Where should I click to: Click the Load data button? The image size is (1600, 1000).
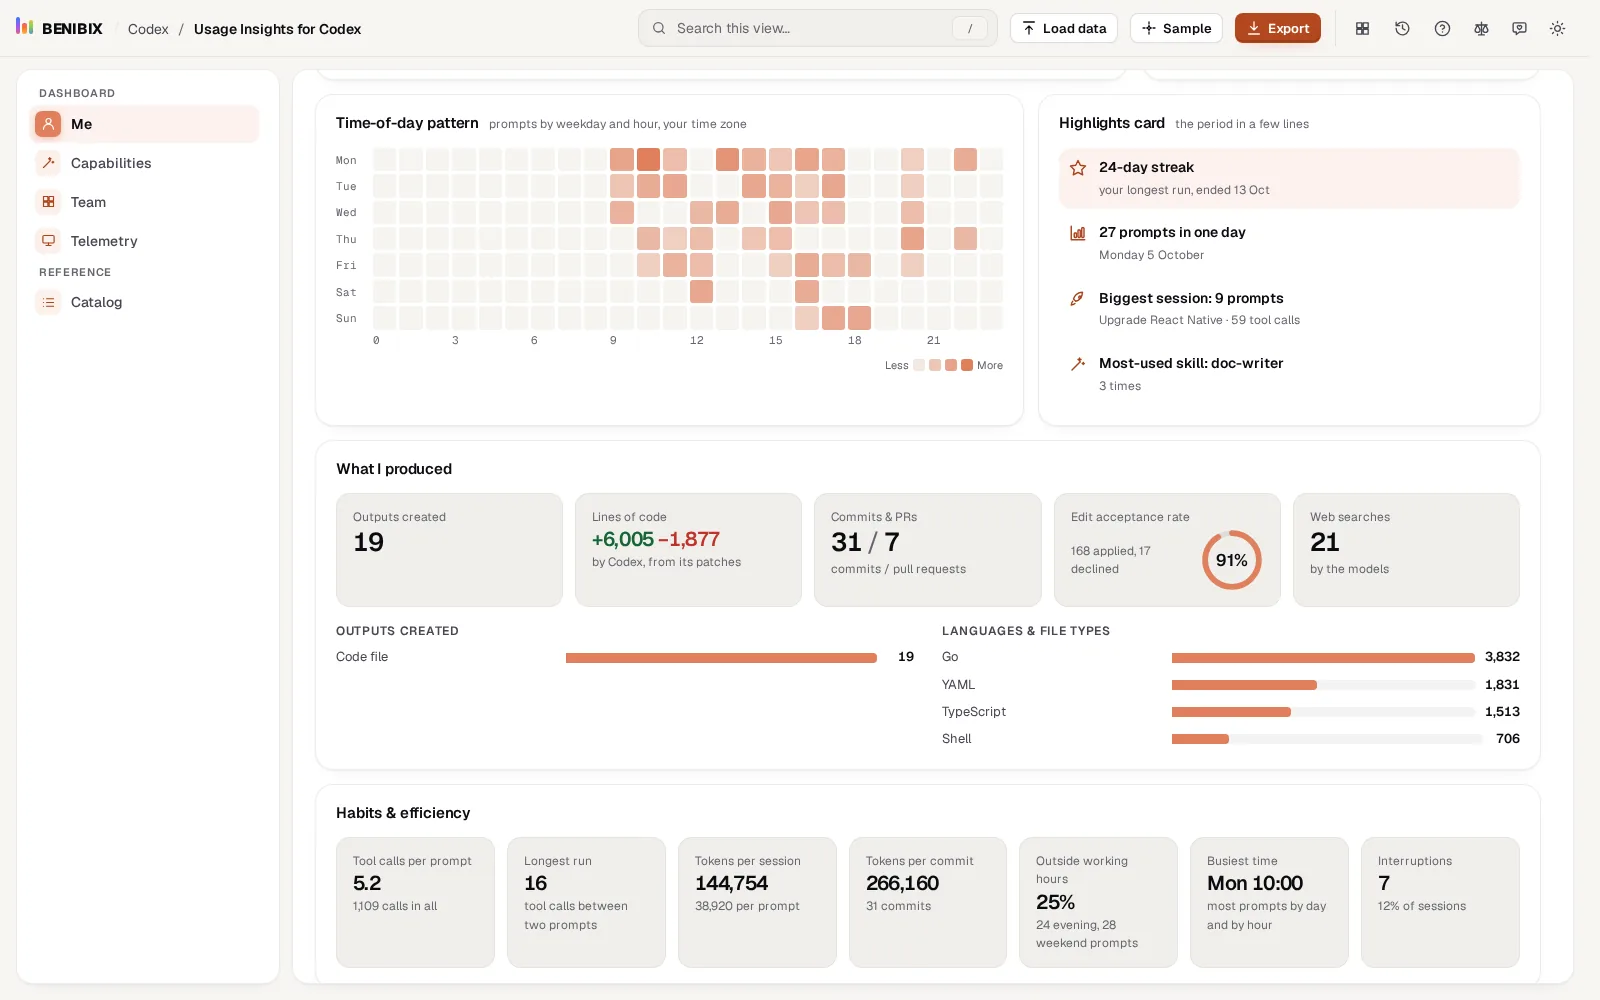coord(1064,28)
